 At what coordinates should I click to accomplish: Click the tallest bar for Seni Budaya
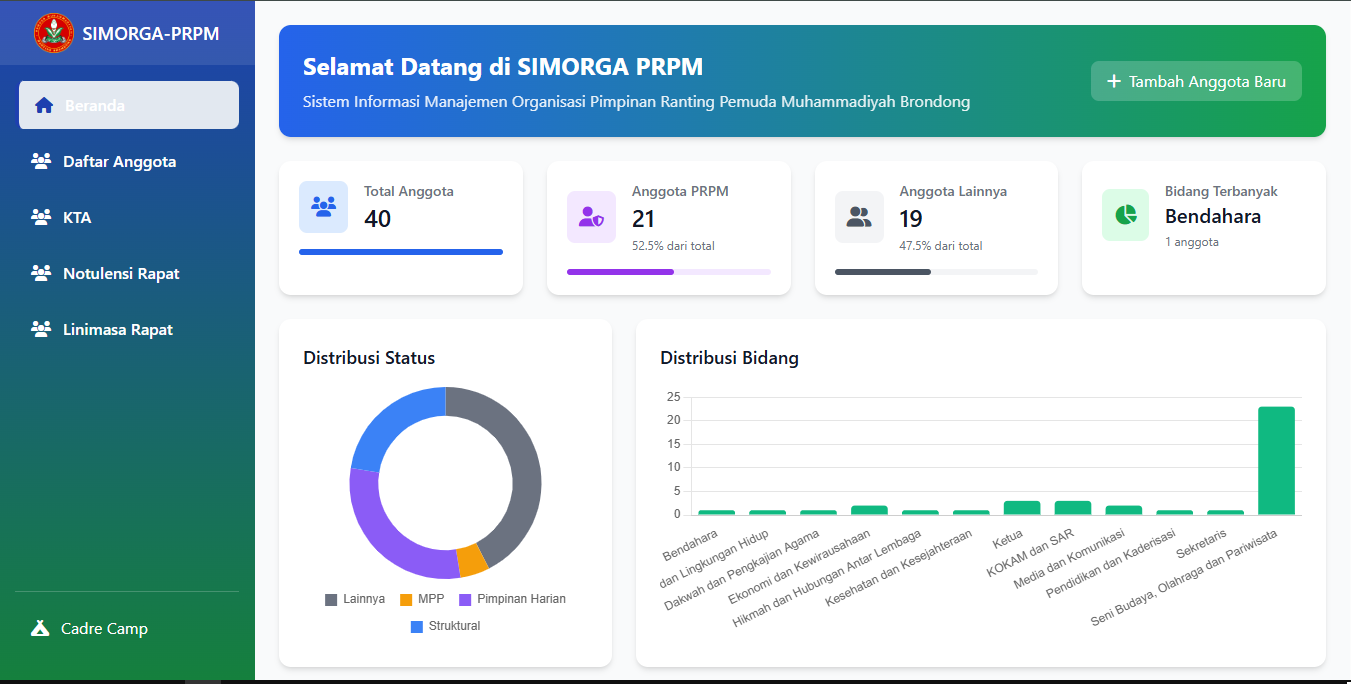1276,460
